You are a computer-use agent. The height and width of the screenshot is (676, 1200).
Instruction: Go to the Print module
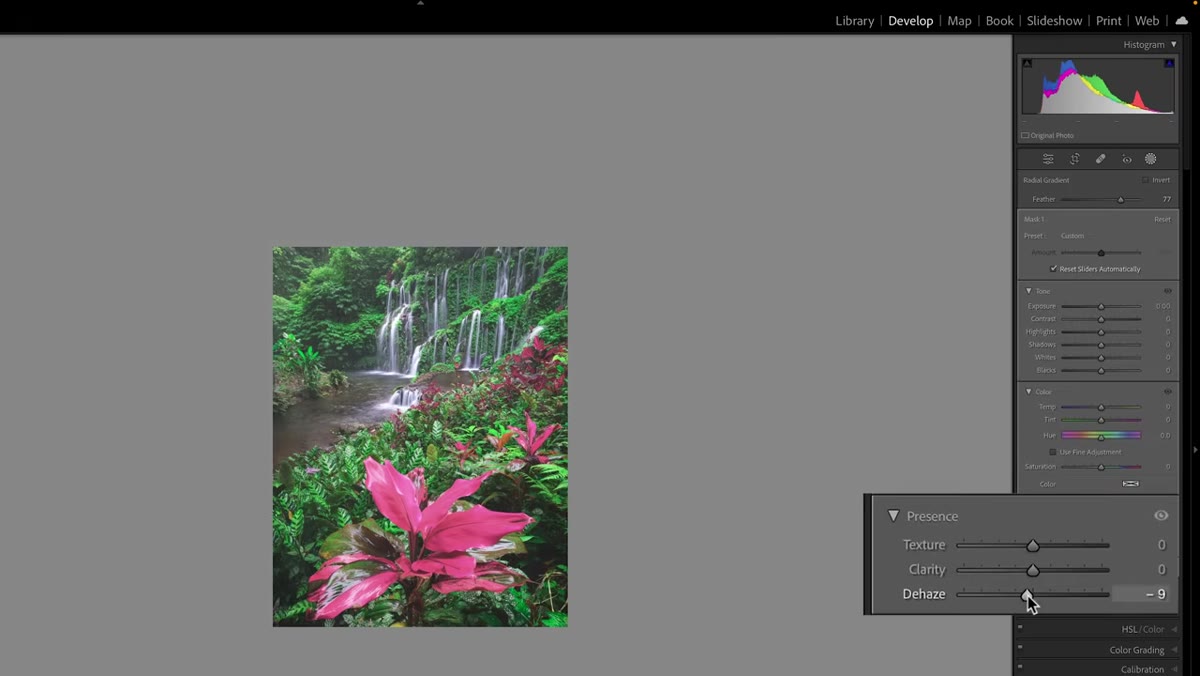point(1108,20)
